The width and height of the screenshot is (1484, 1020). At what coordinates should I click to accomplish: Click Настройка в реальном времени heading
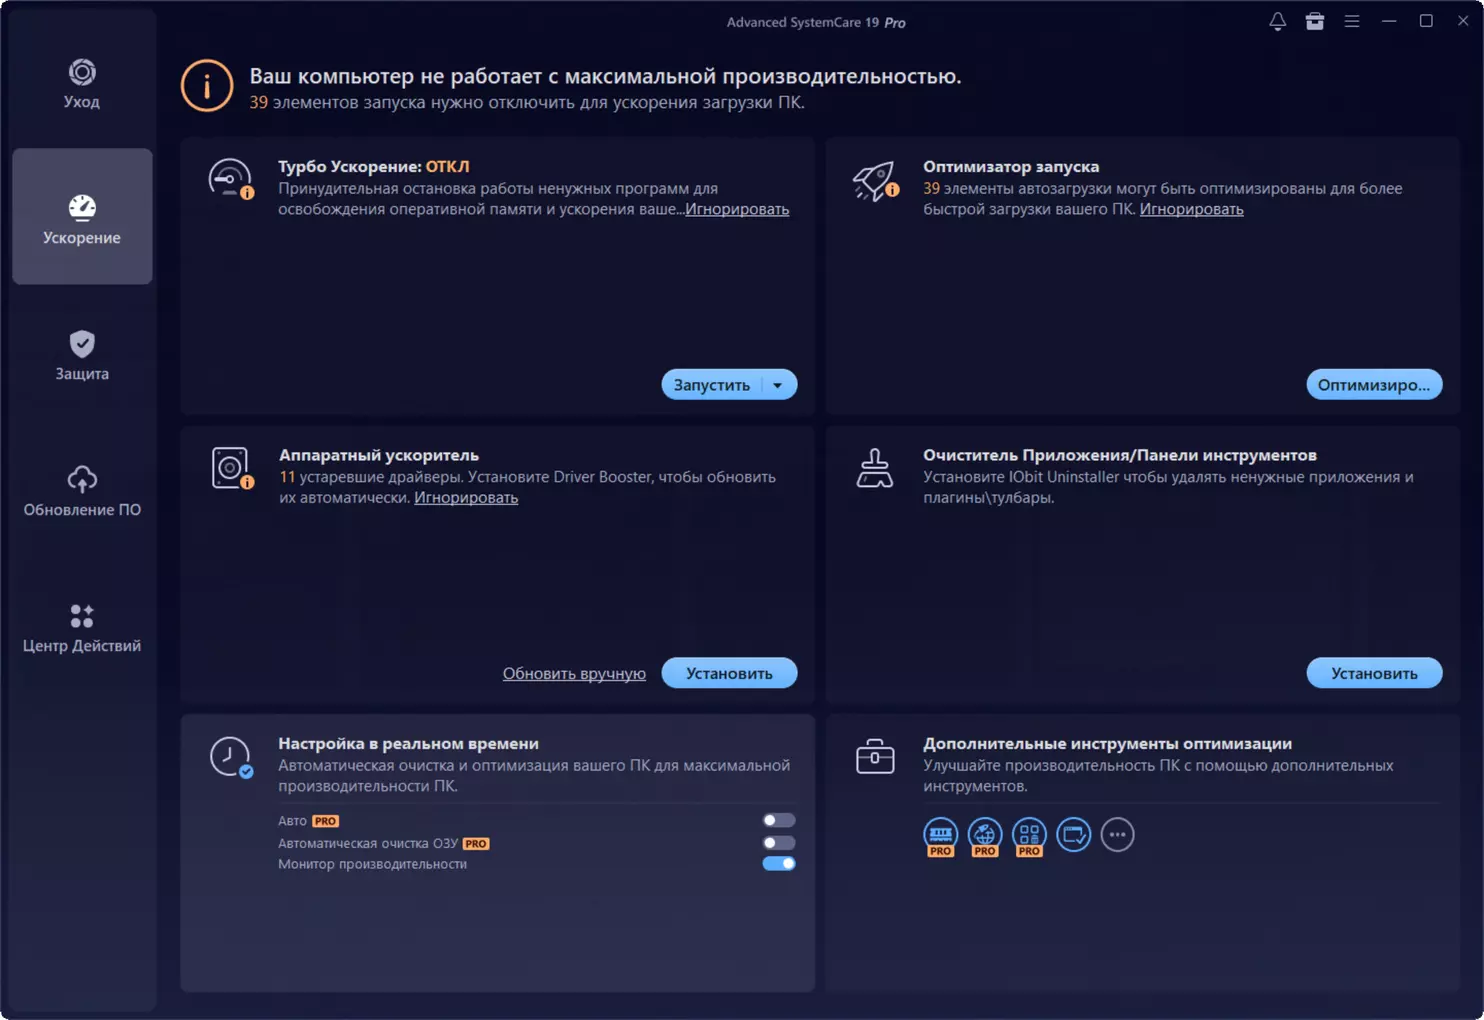(408, 743)
